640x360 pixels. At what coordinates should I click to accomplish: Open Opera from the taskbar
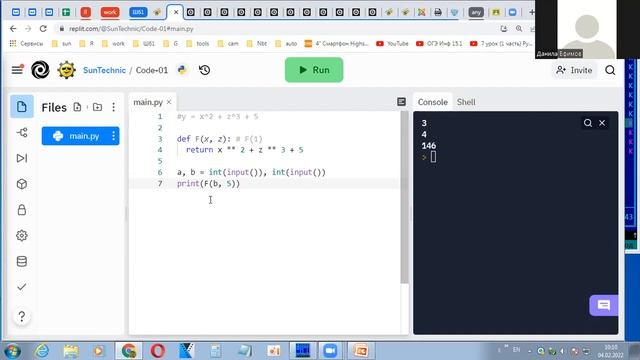(x=158, y=351)
